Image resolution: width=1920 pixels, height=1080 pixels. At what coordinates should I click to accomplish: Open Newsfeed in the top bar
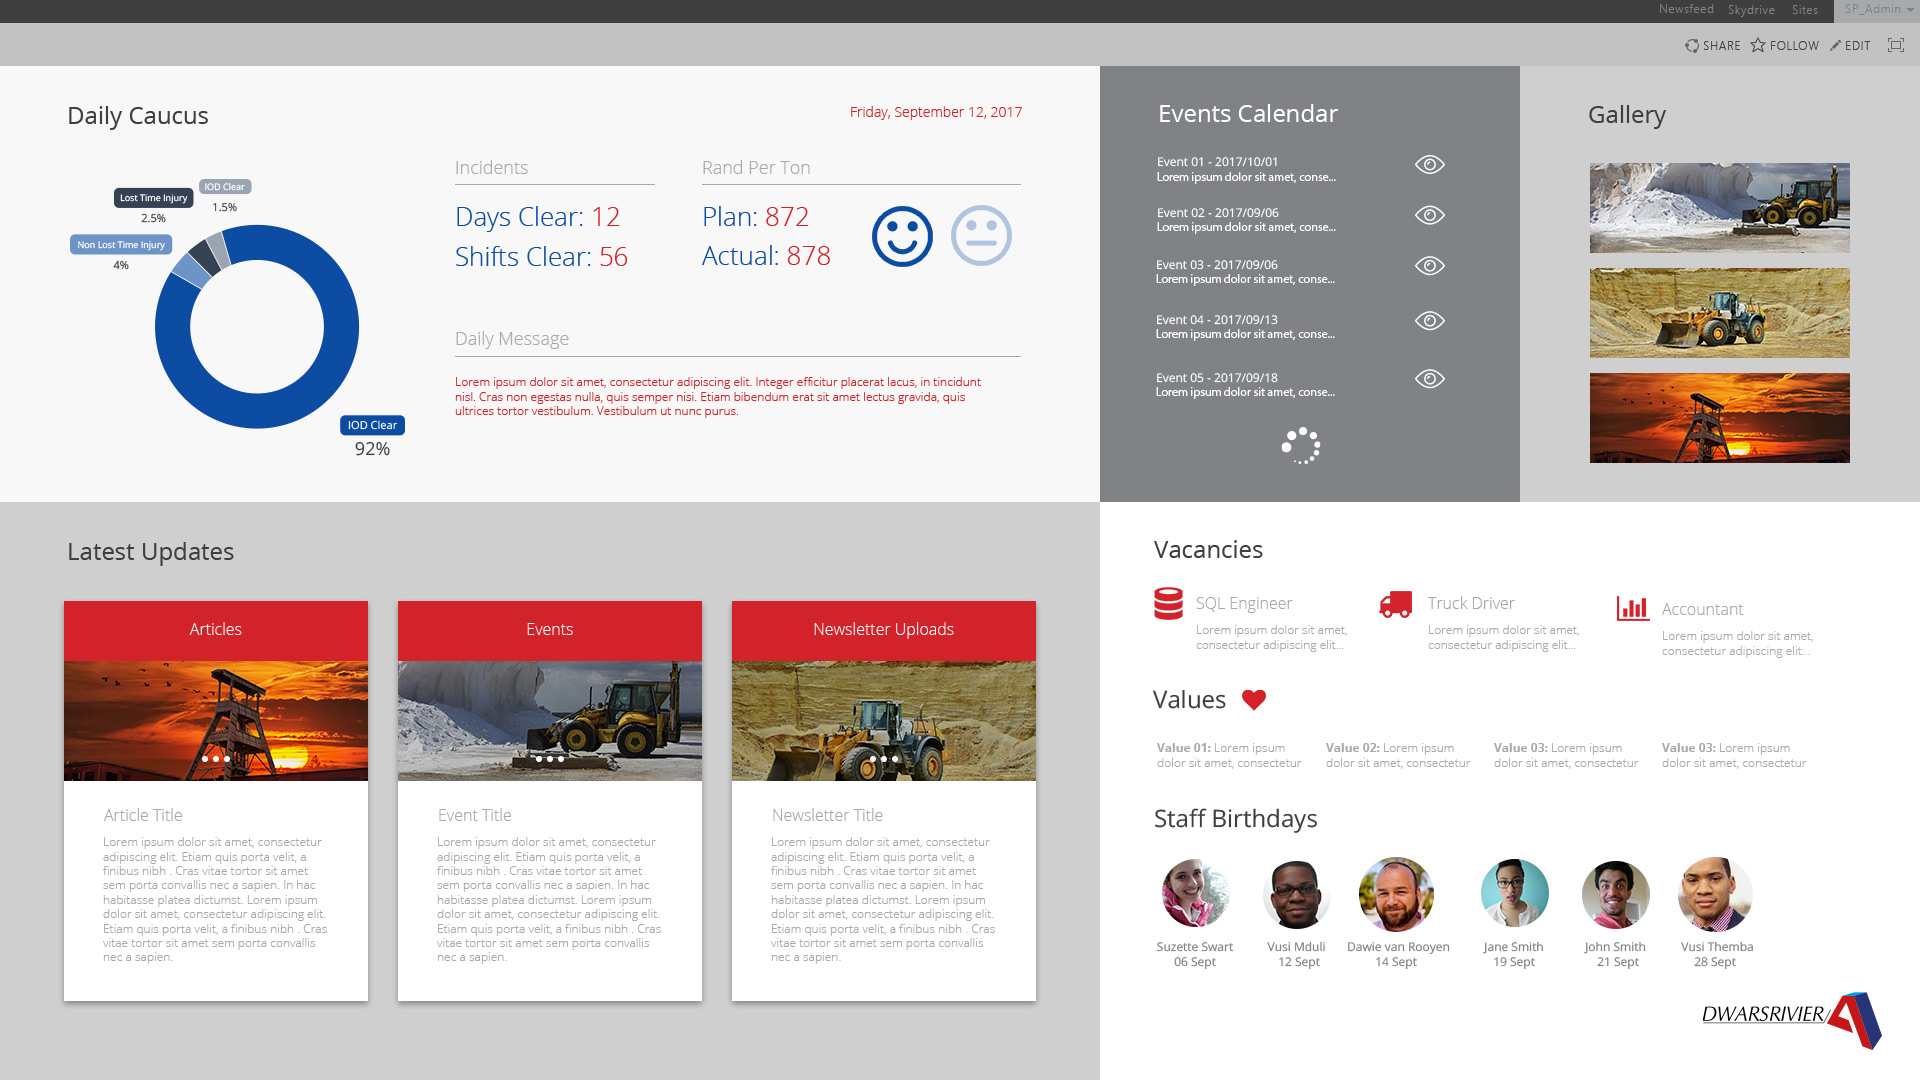coord(1686,10)
